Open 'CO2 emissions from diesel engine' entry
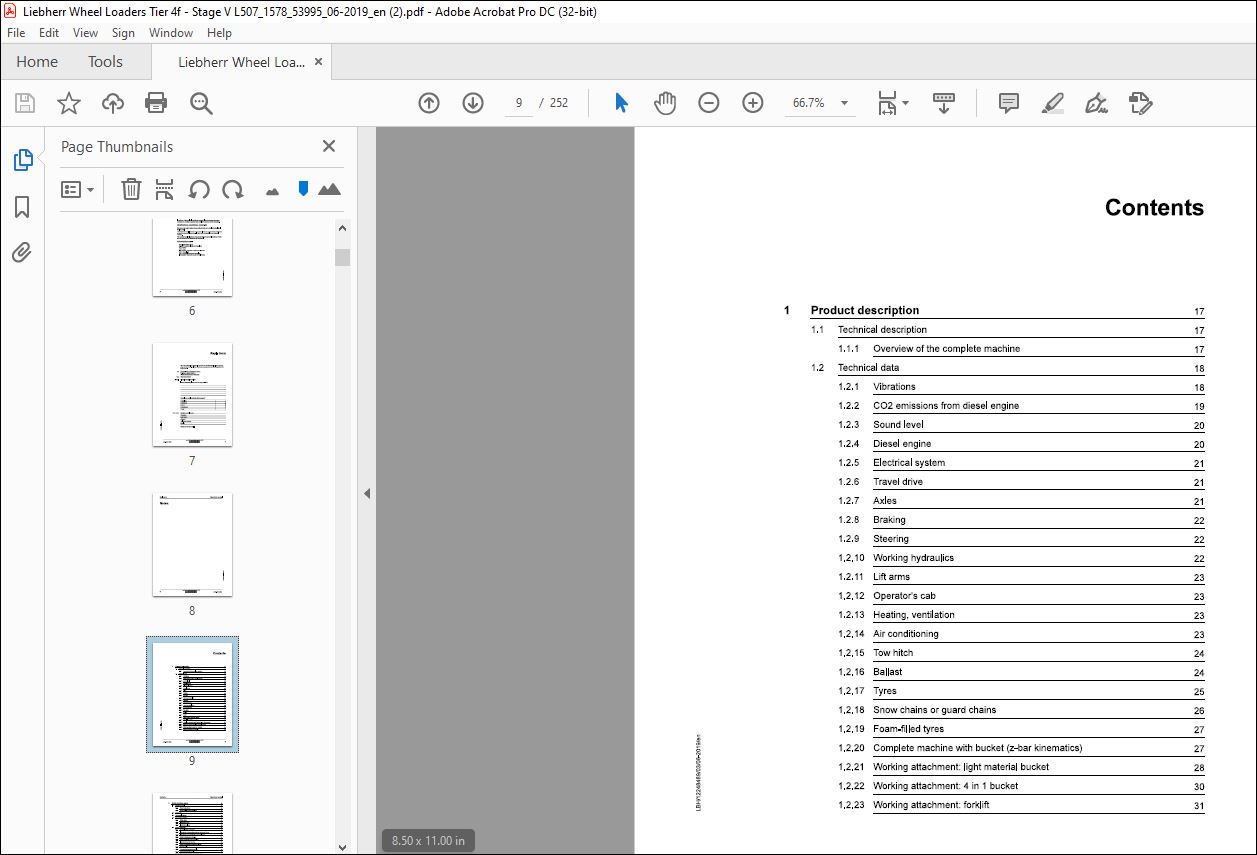This screenshot has width=1257, height=855. [x=946, y=405]
